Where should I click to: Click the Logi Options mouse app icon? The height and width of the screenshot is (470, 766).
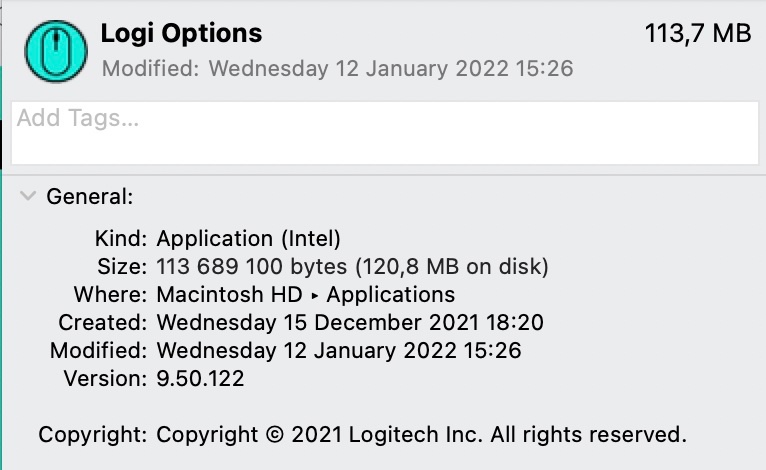click(54, 51)
